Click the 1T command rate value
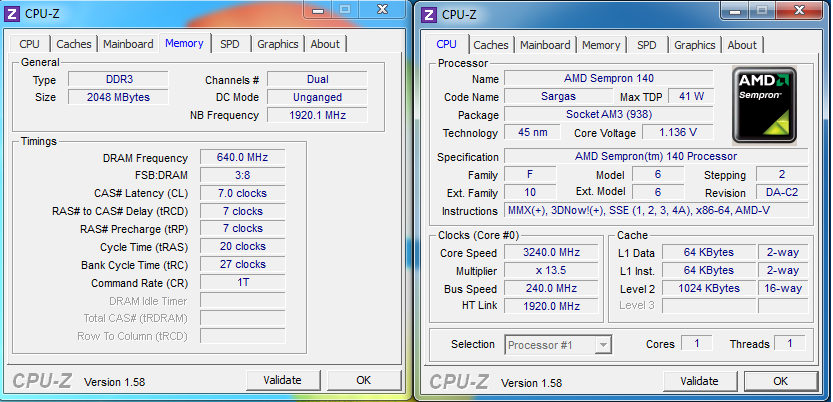This screenshot has width=833, height=402. click(x=242, y=283)
